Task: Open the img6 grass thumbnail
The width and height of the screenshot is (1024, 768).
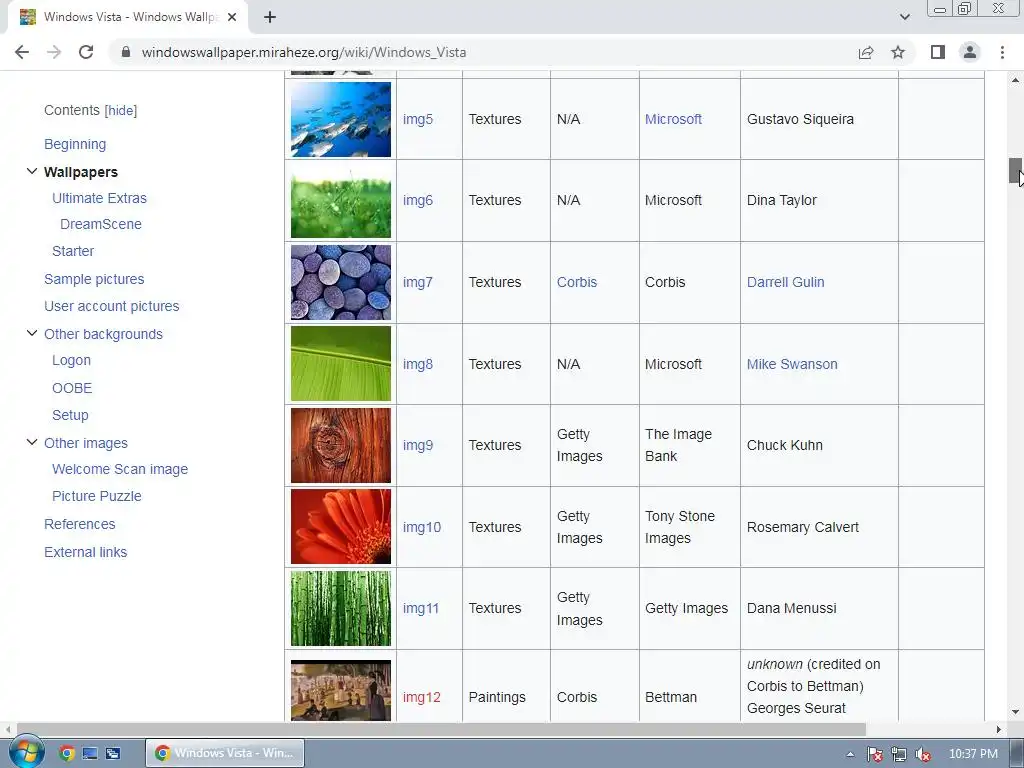Action: (x=341, y=200)
